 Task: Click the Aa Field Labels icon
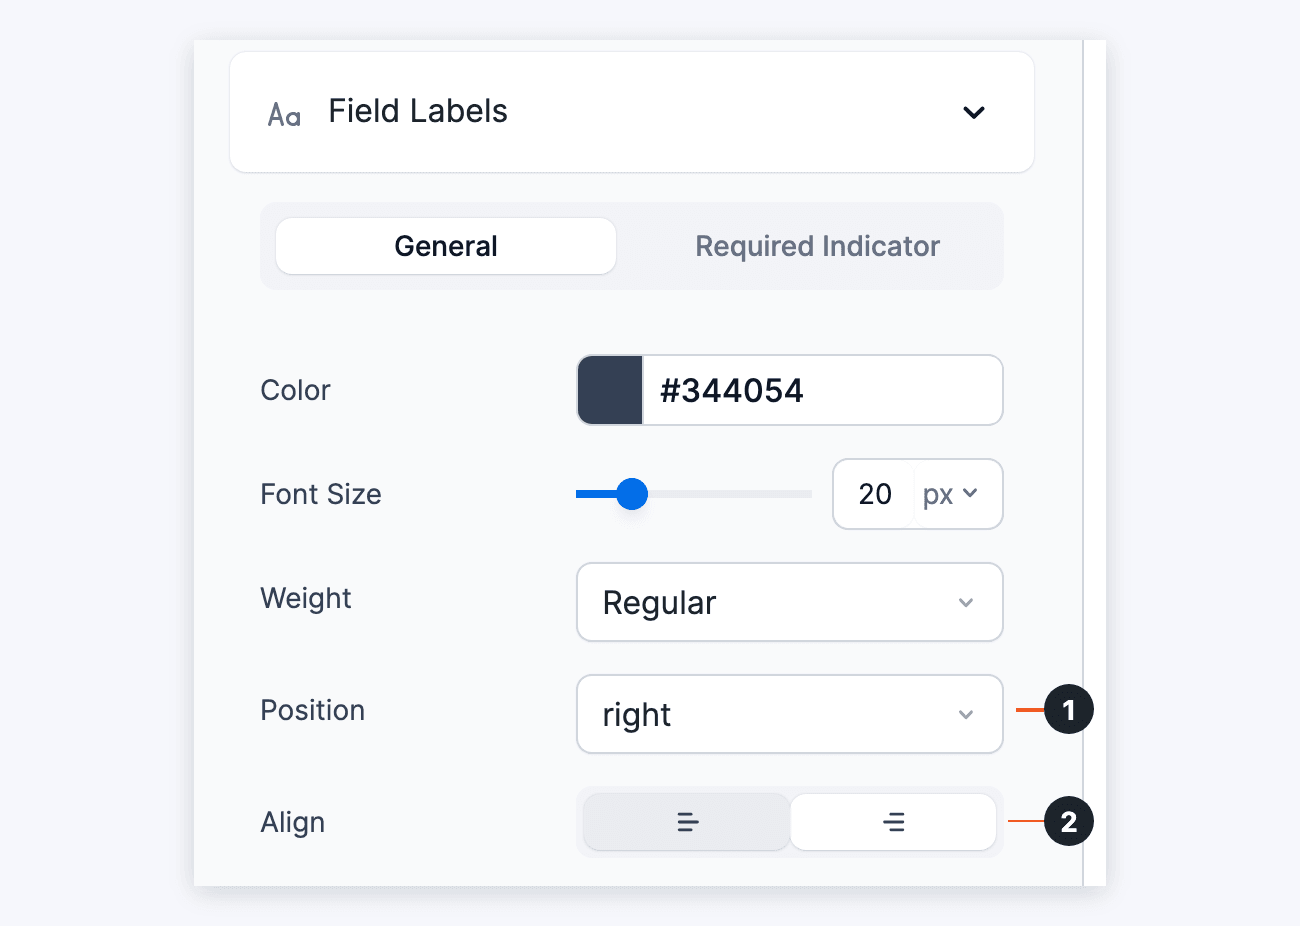pos(284,114)
